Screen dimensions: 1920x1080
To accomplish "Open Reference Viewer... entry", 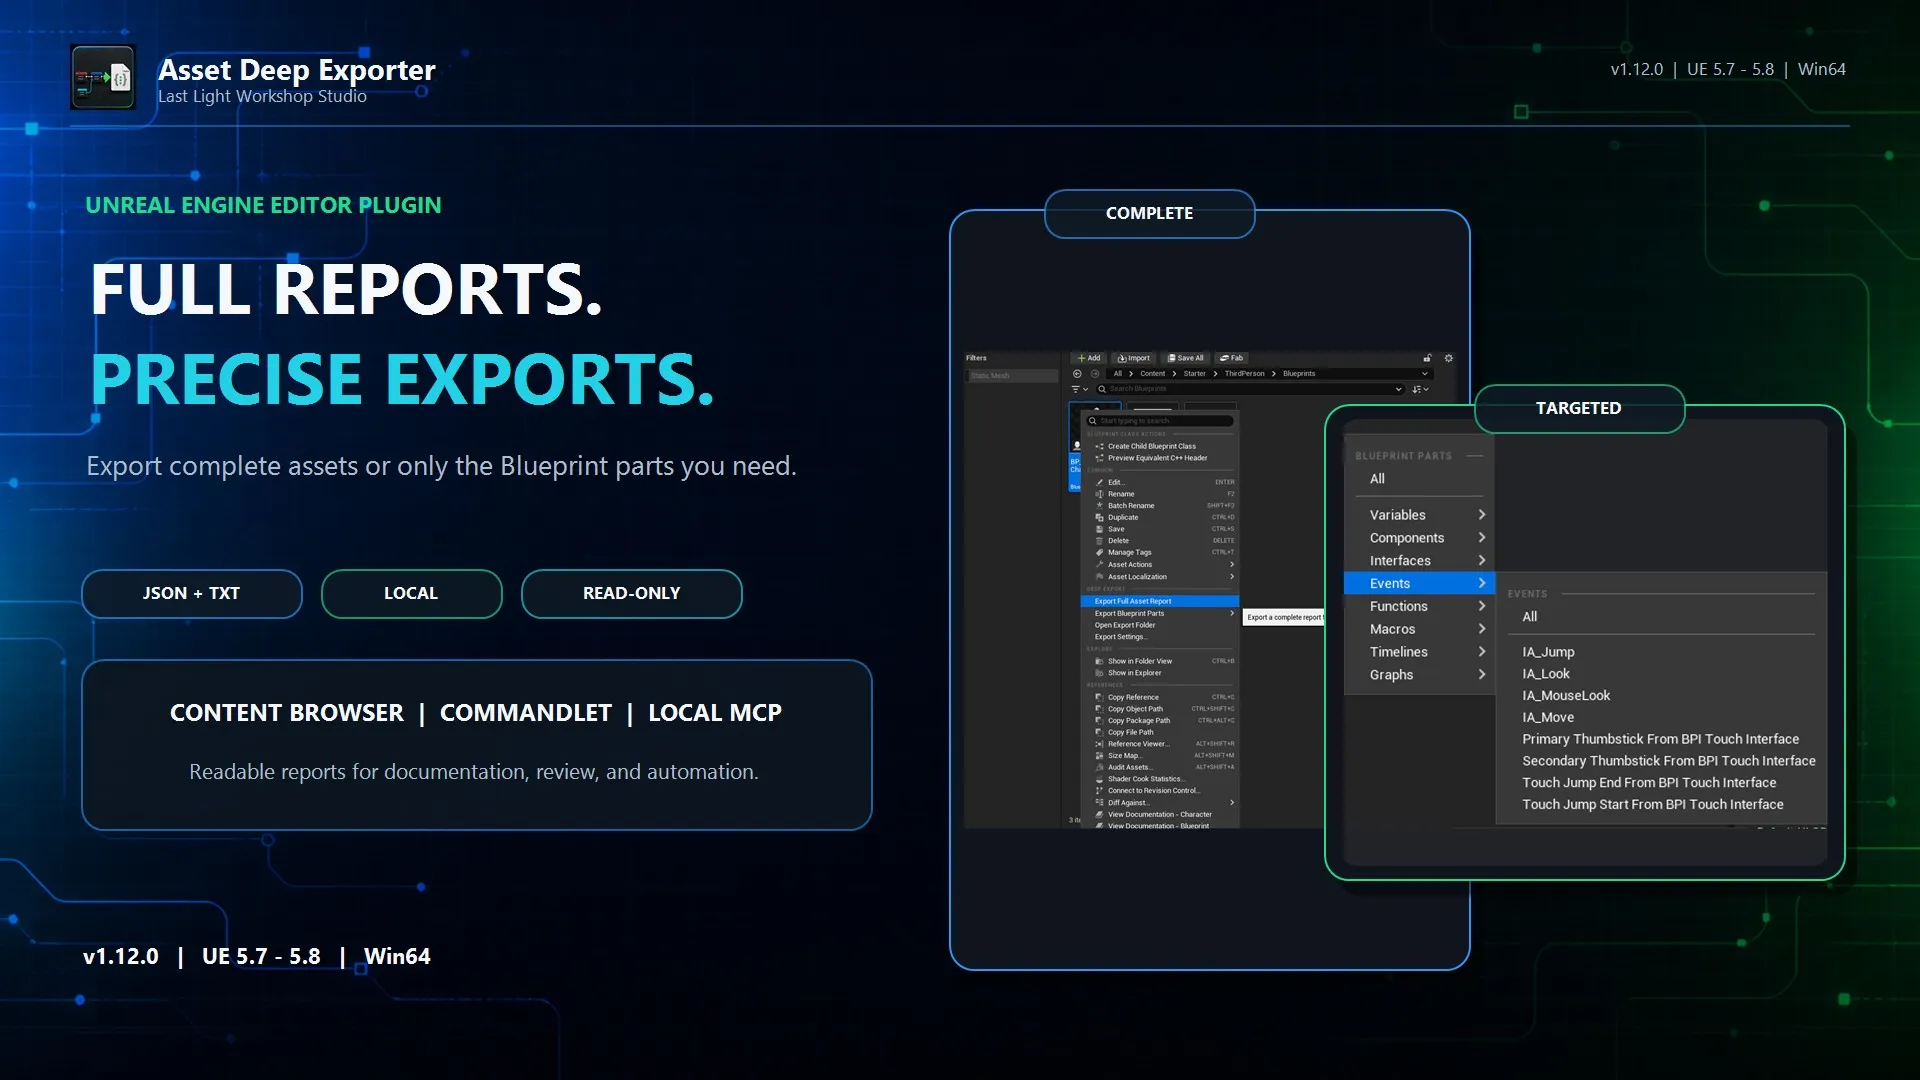I will click(x=1161, y=744).
